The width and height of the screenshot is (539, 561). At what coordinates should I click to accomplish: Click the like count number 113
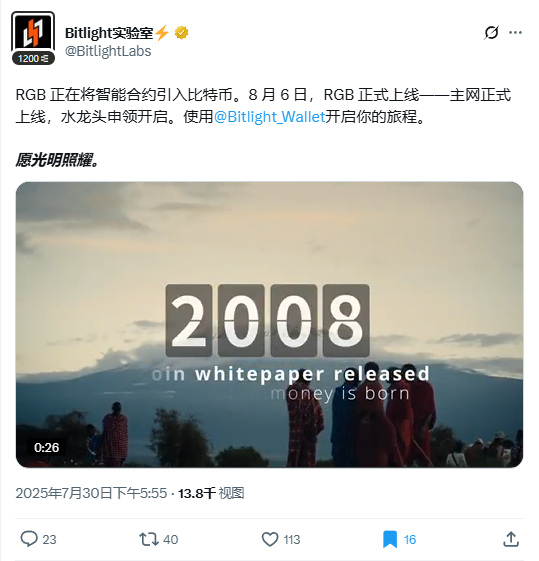[x=291, y=540]
